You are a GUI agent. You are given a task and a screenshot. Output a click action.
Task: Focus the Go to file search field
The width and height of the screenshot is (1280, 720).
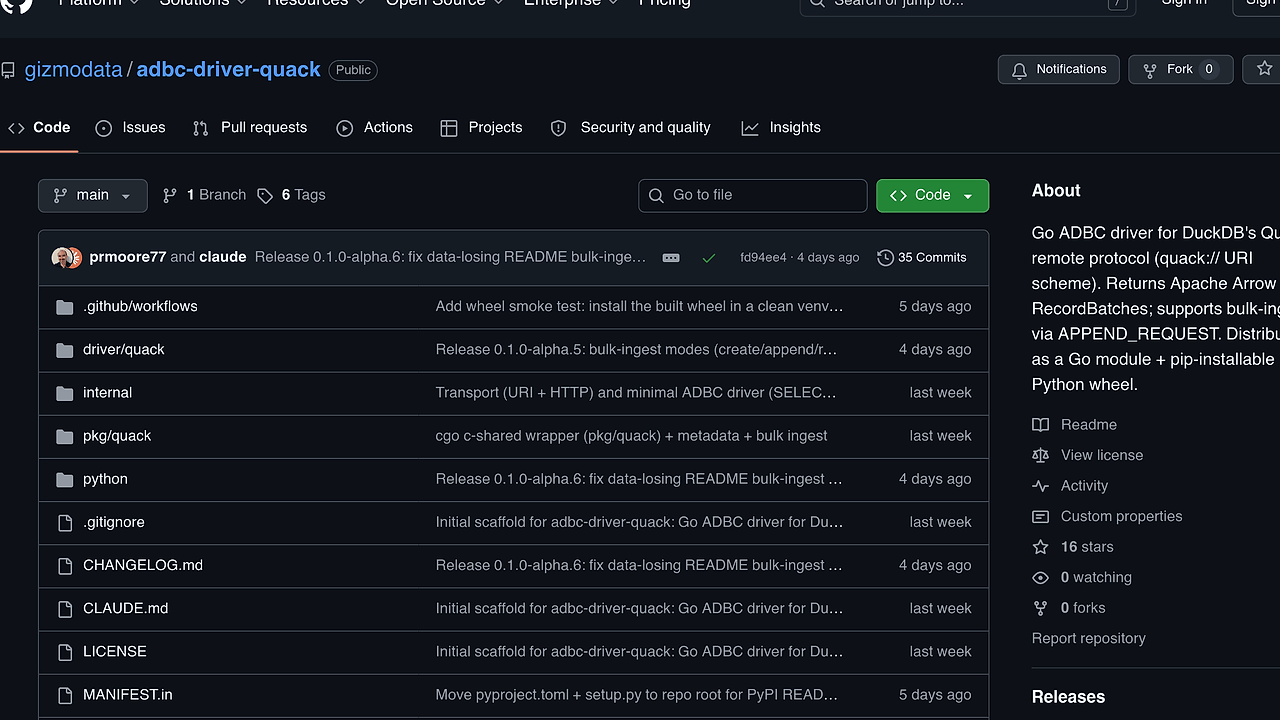point(752,195)
